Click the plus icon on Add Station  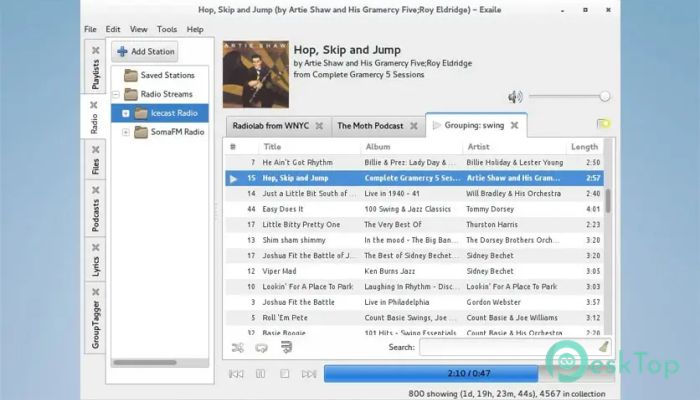pos(122,51)
